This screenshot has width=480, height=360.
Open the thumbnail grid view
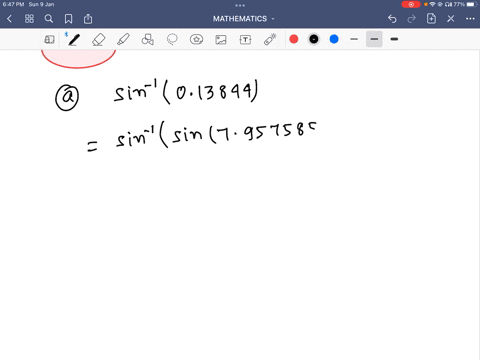[29, 19]
